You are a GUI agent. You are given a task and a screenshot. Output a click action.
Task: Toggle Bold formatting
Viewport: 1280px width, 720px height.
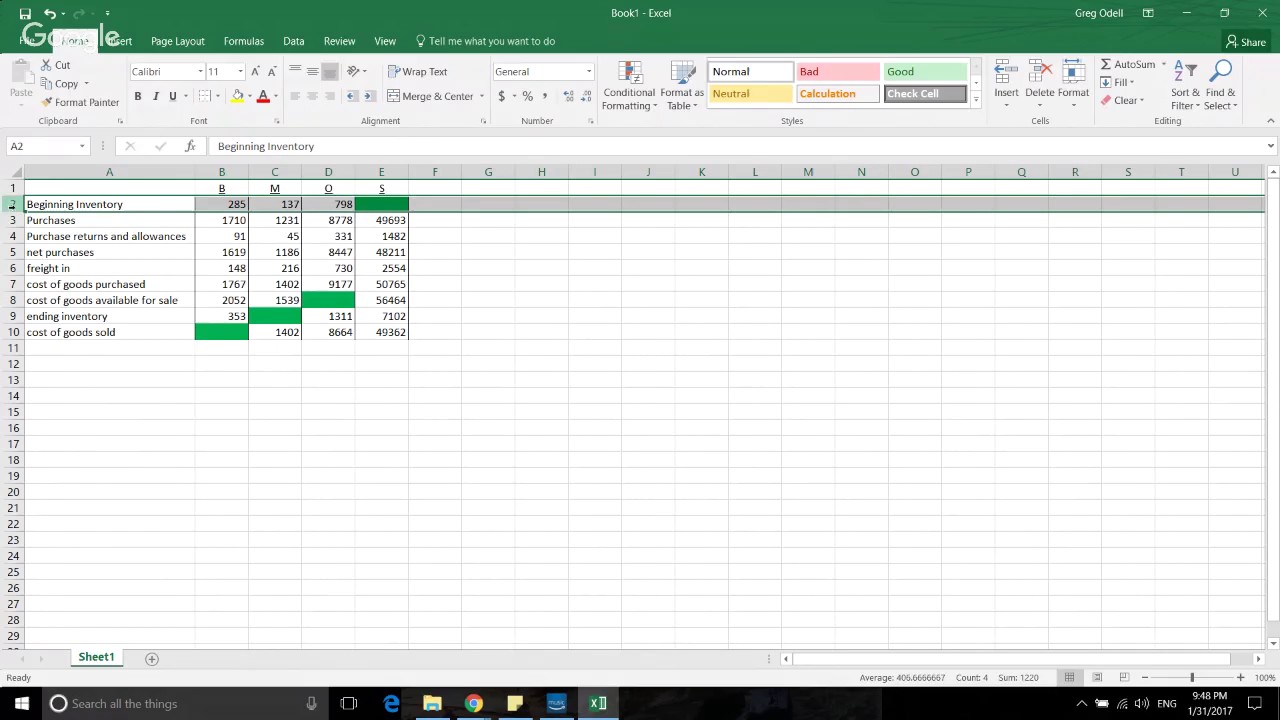tap(138, 96)
